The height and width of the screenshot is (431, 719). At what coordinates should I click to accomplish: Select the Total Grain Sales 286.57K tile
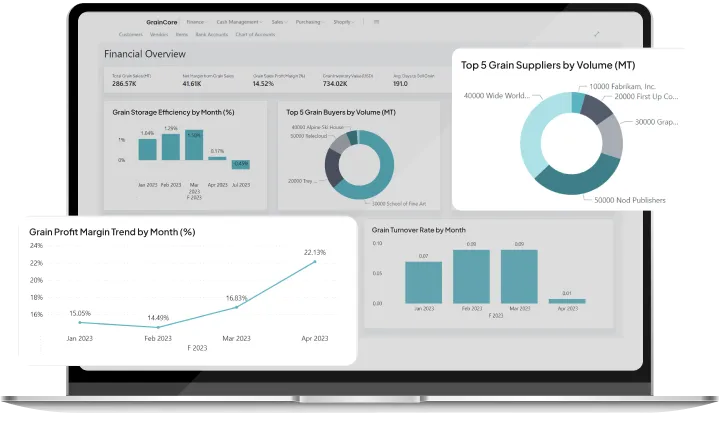point(128,81)
